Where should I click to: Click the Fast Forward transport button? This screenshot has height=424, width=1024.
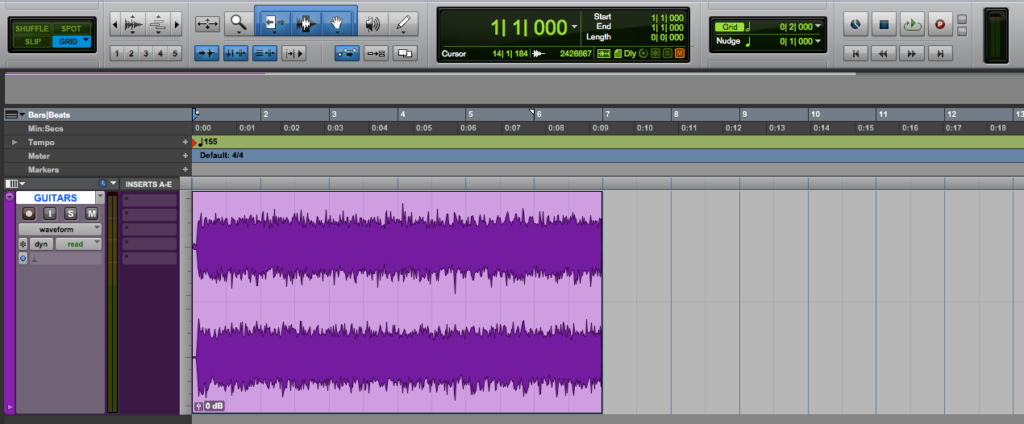point(912,54)
